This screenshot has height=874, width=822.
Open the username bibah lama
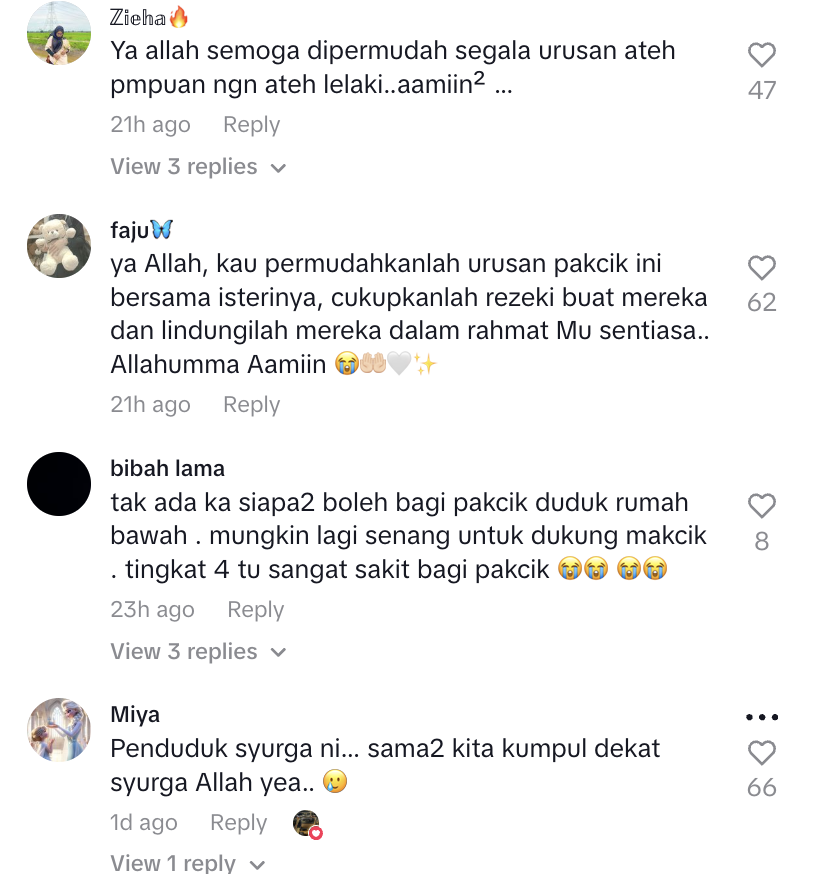168,469
